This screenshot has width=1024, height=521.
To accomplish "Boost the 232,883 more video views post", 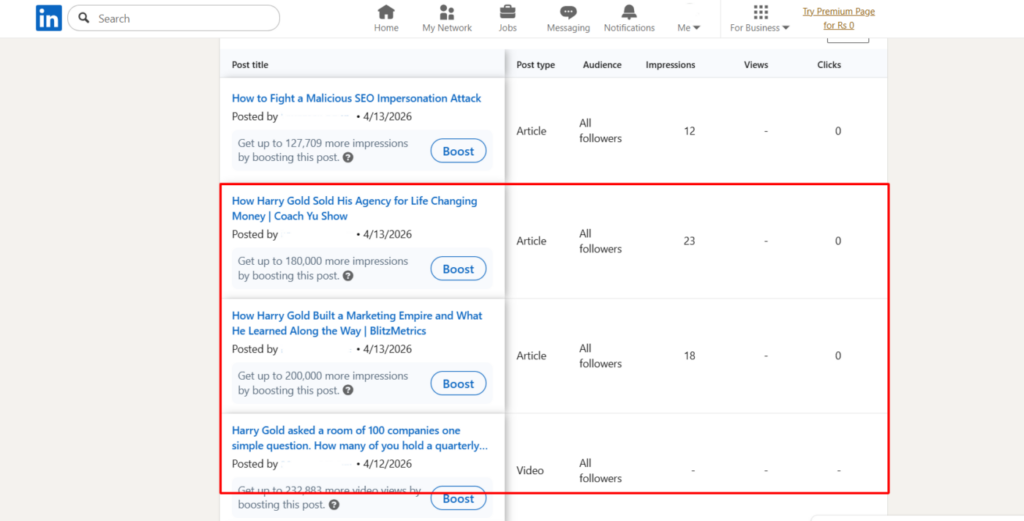I will point(458,498).
